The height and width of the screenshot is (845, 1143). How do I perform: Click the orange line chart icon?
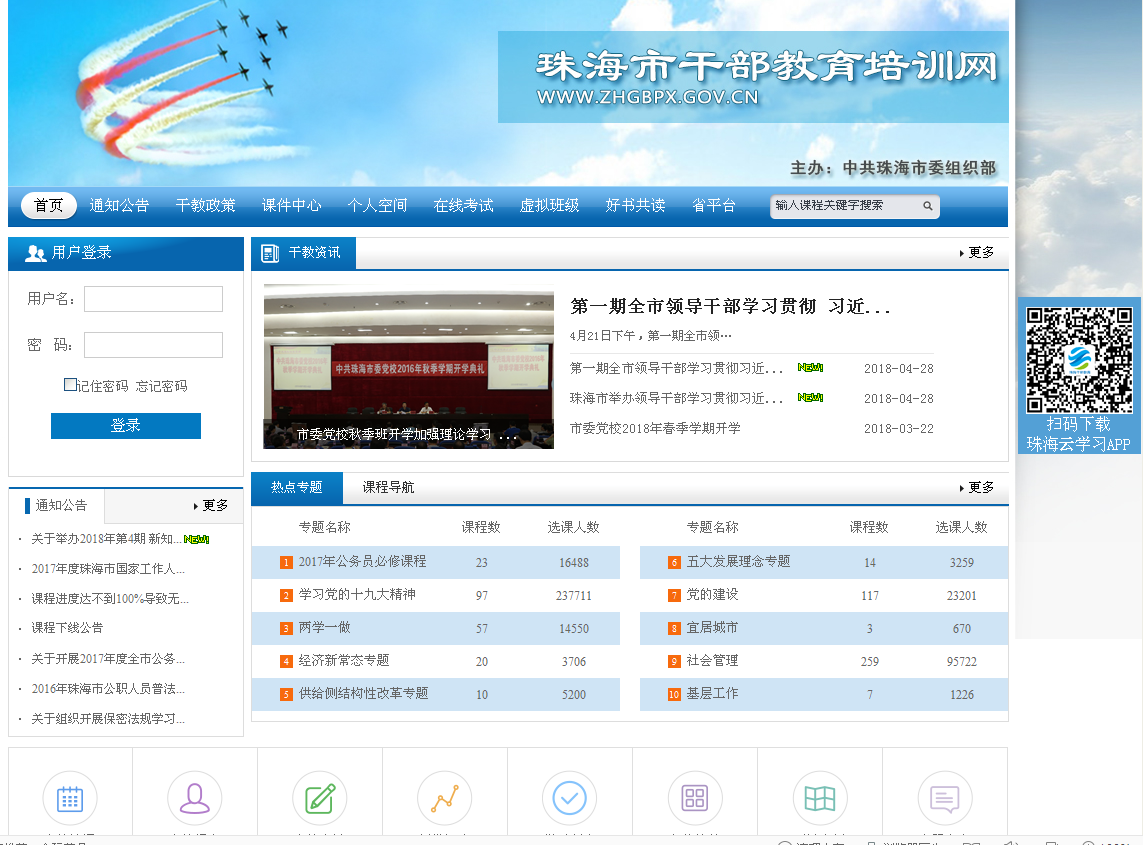pos(445,798)
